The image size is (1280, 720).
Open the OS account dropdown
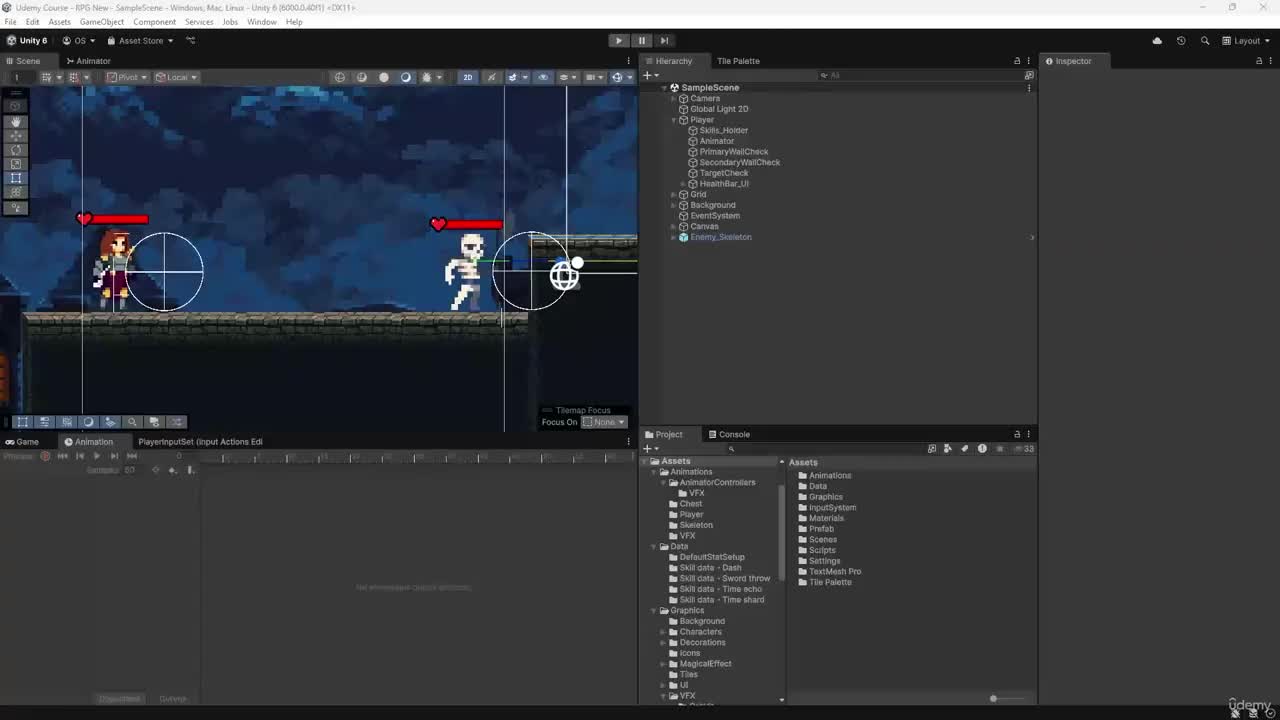[x=79, y=41]
